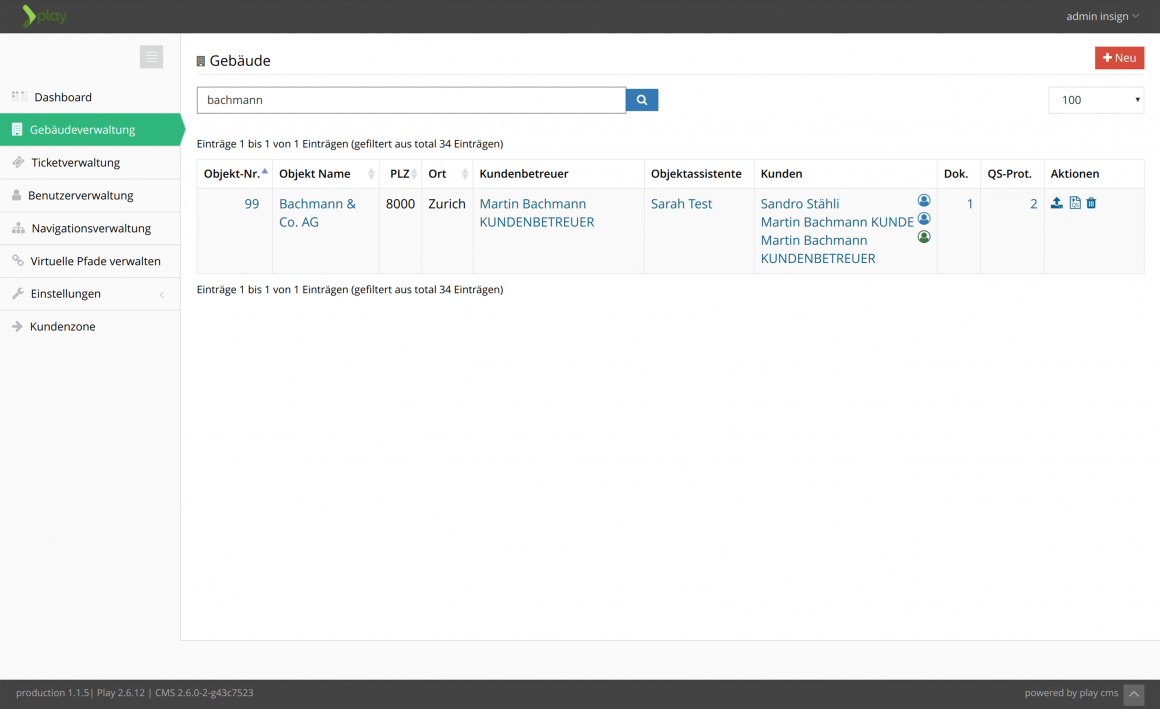Open object number 99 link
The width and height of the screenshot is (1160, 709).
(x=252, y=204)
